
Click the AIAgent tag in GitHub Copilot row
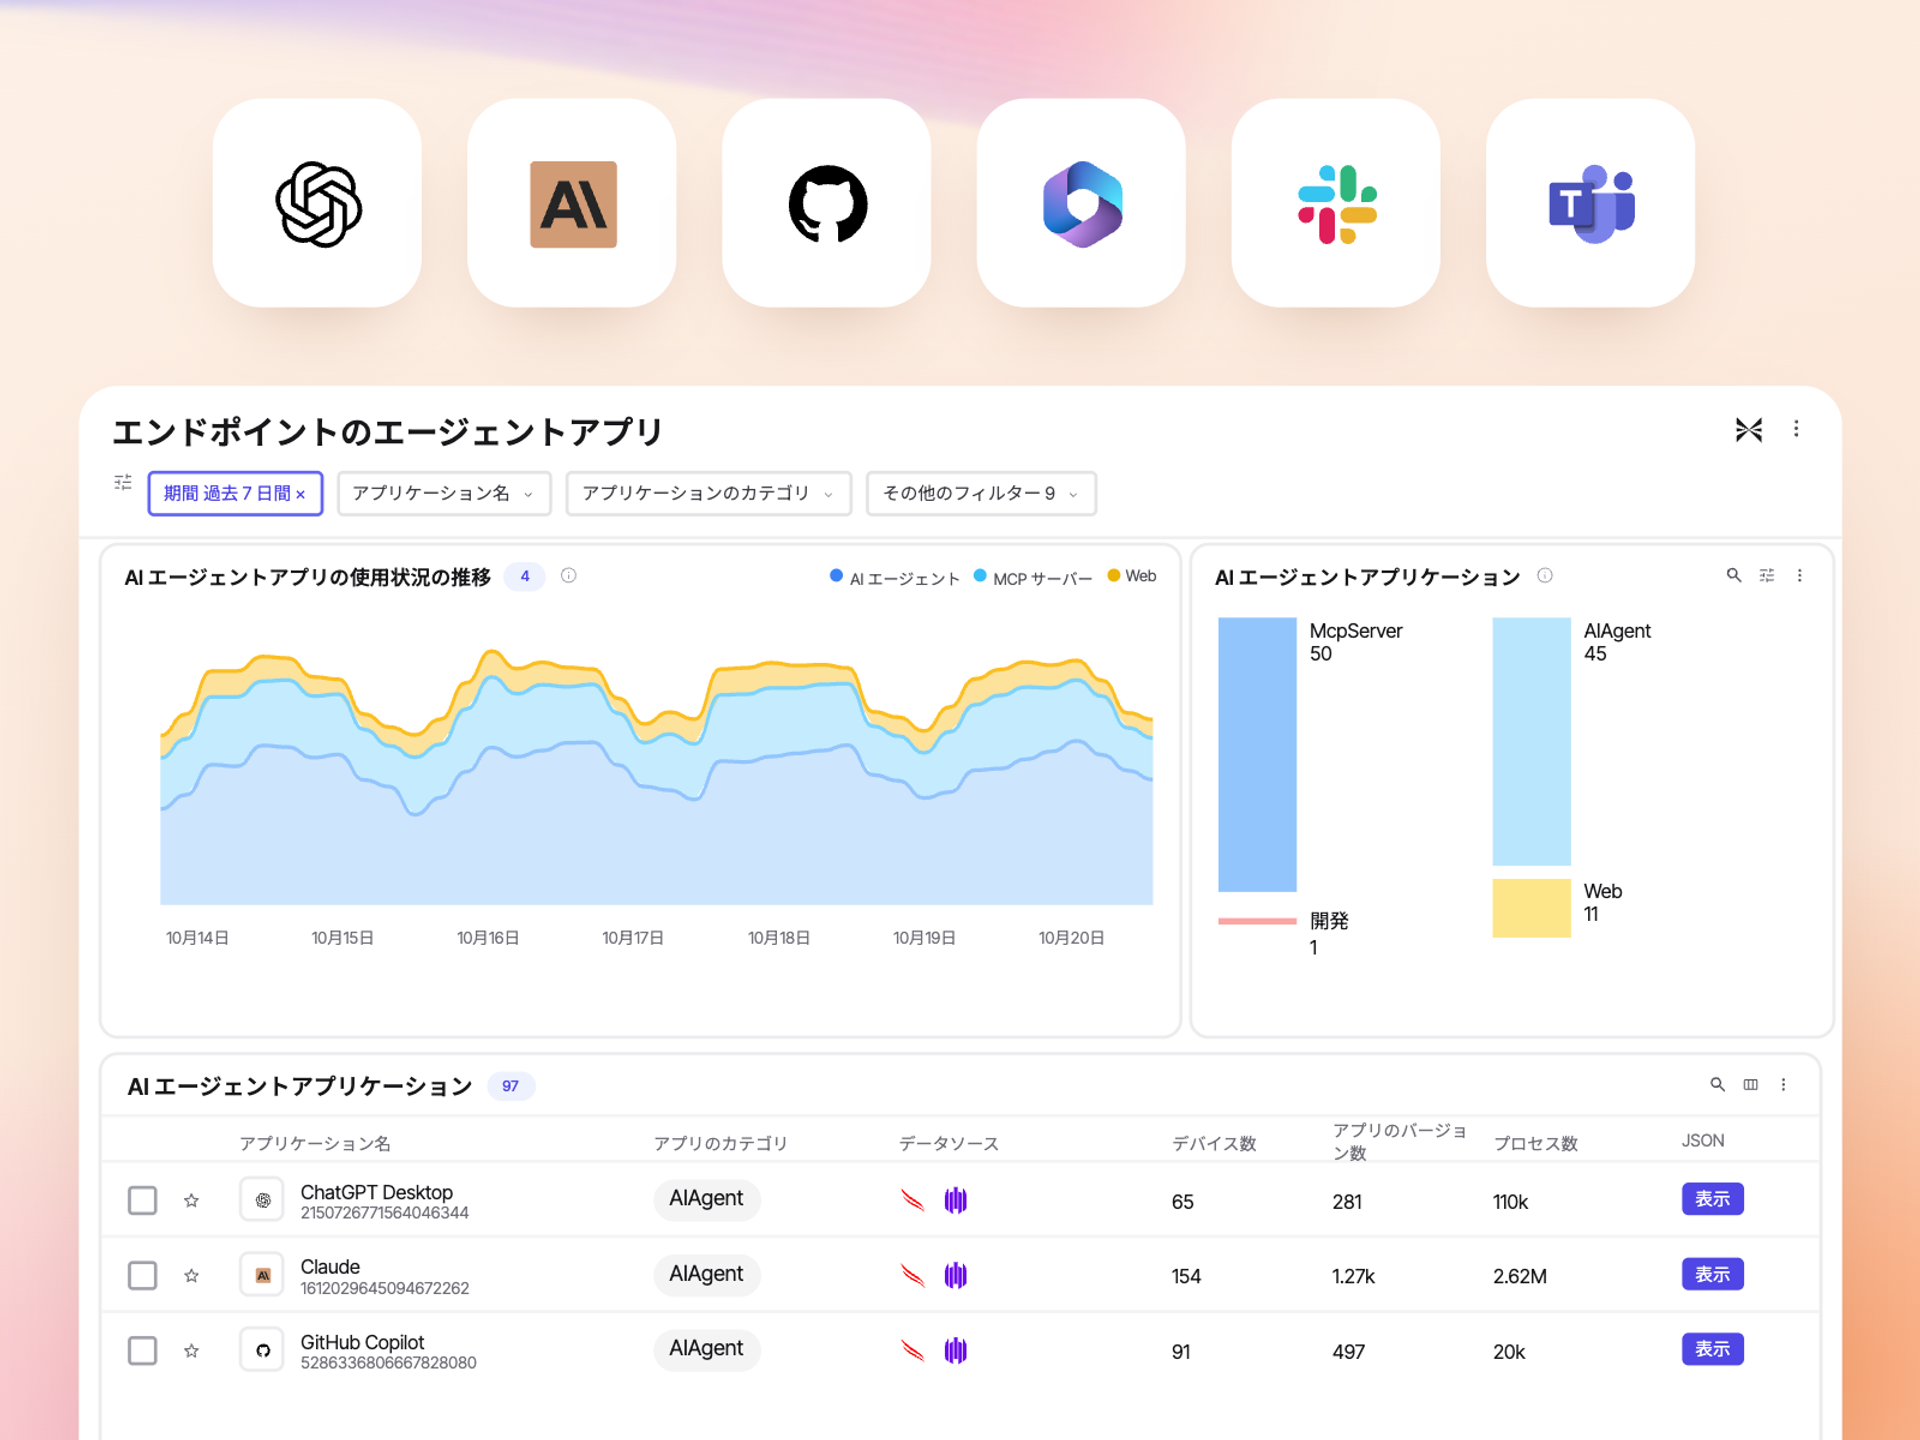tap(706, 1349)
